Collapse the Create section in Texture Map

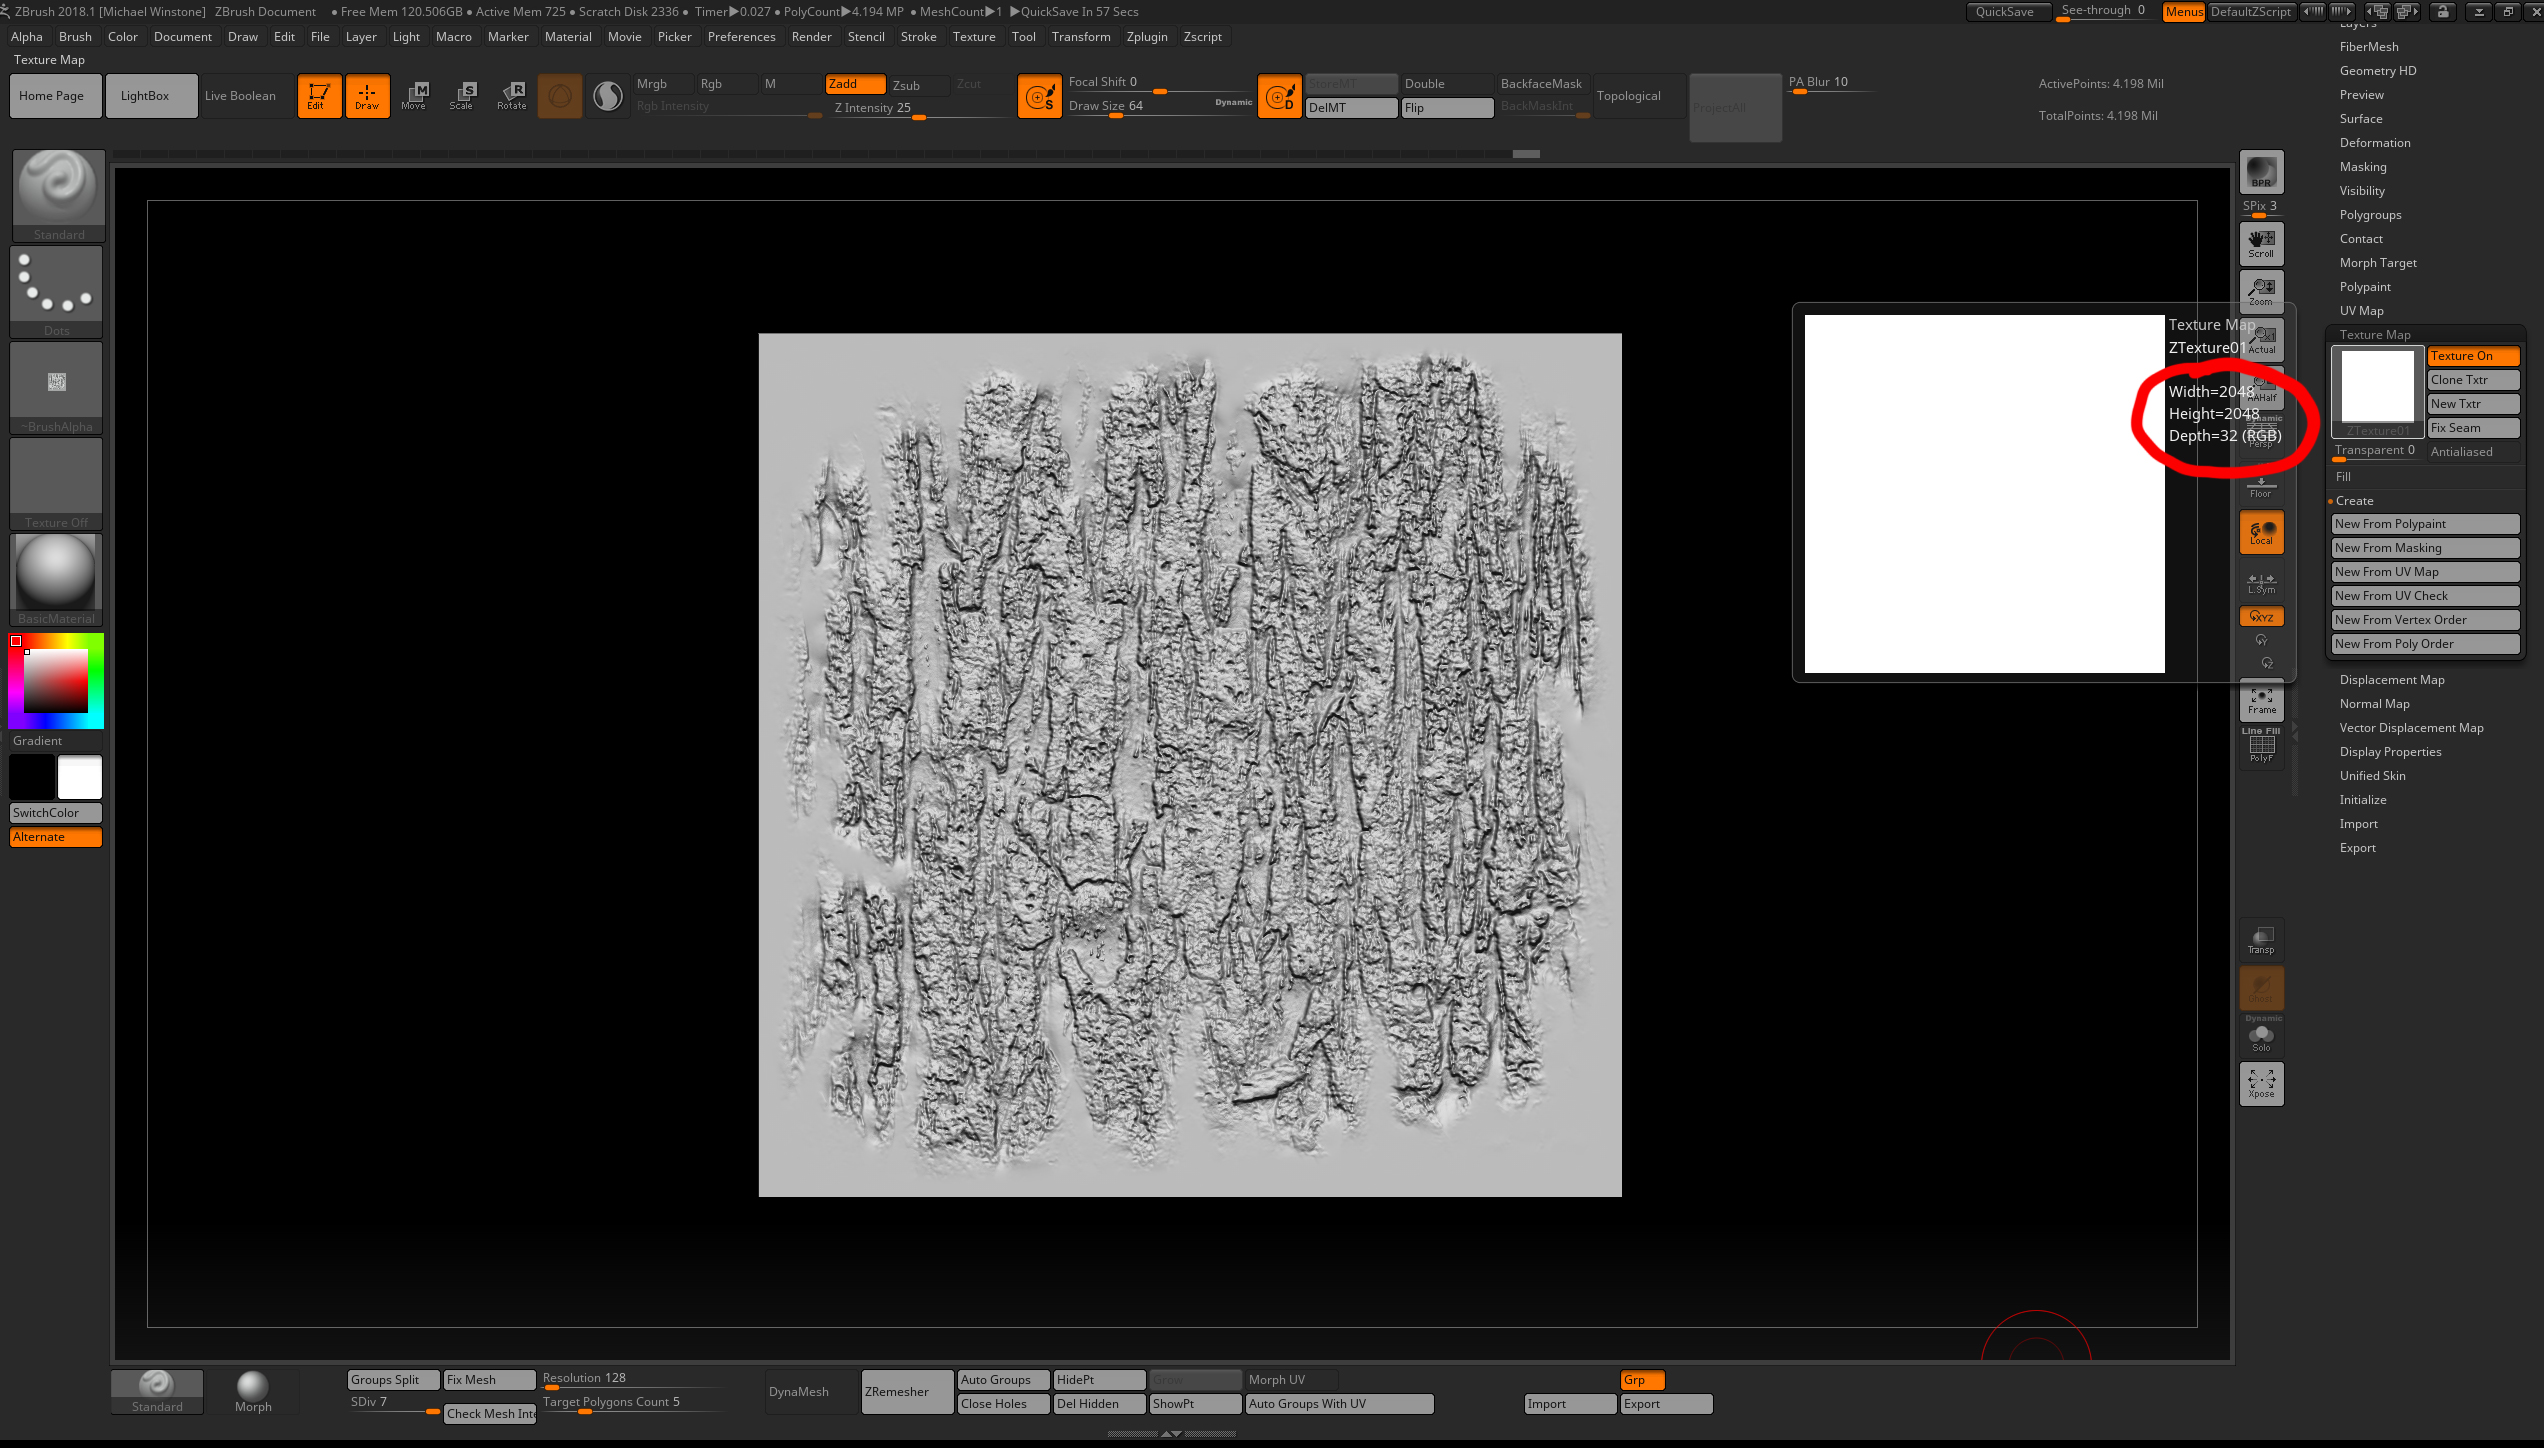tap(2354, 501)
